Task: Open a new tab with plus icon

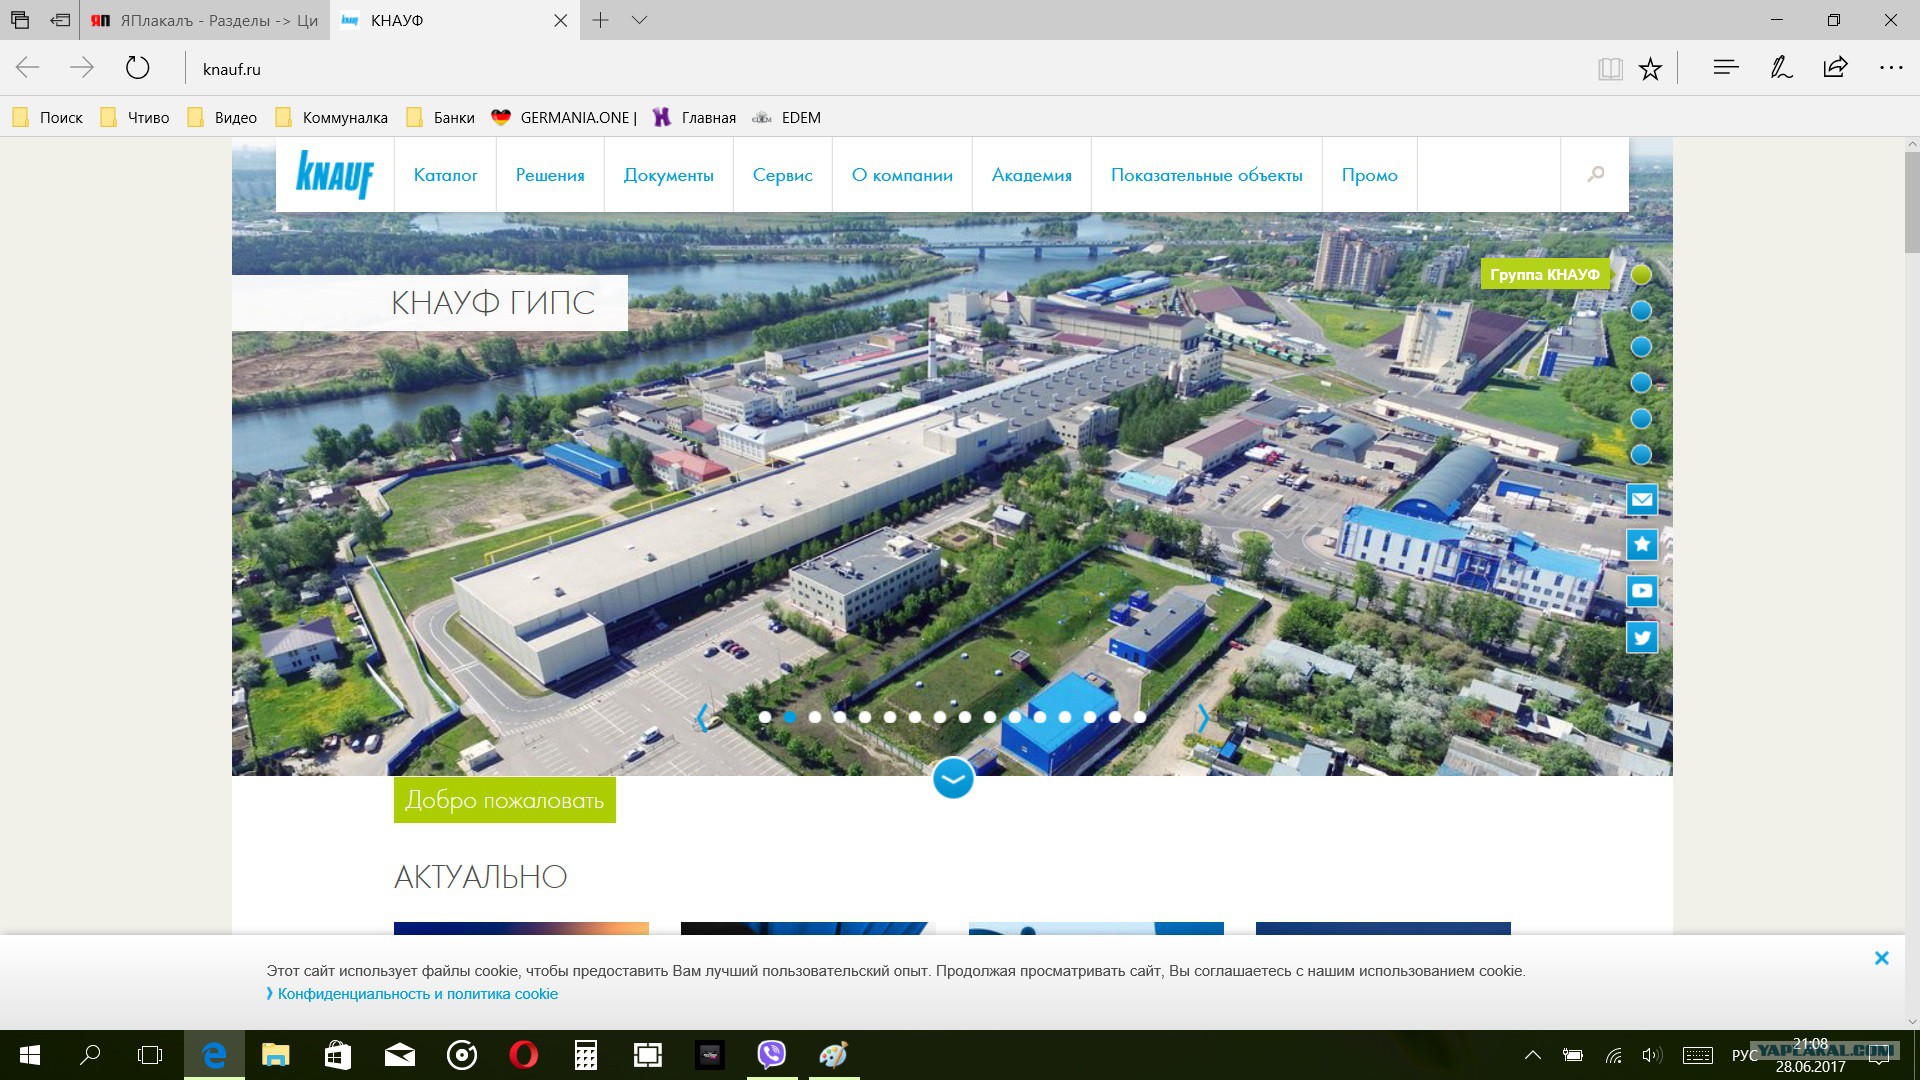Action: [600, 20]
